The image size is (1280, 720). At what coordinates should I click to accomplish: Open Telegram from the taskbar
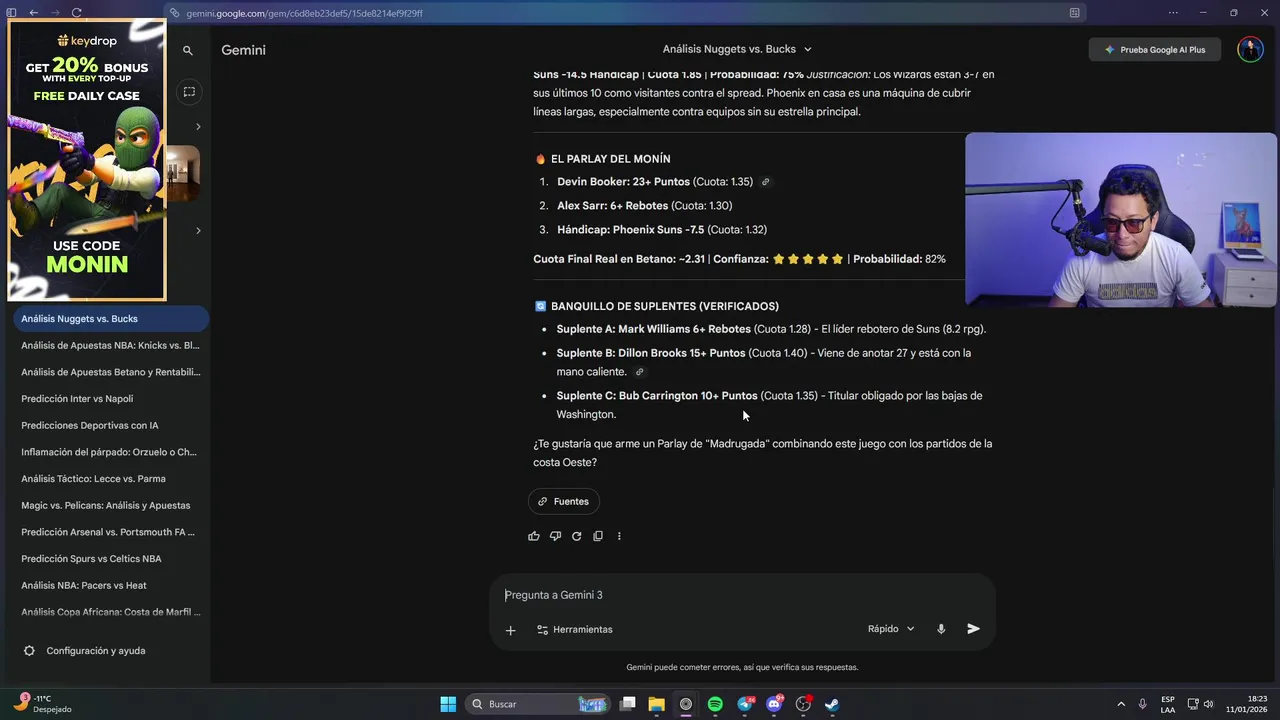point(745,704)
